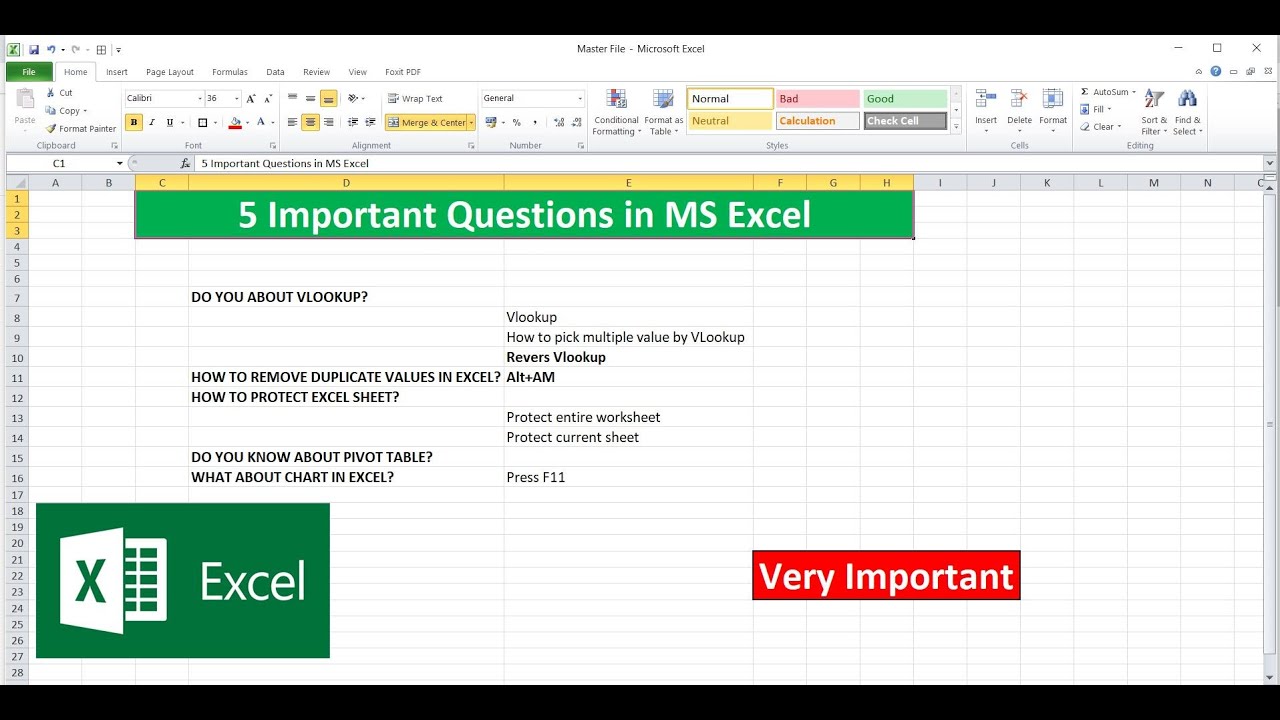The image size is (1280, 720).
Task: Toggle Underline formatting
Action: (169, 123)
